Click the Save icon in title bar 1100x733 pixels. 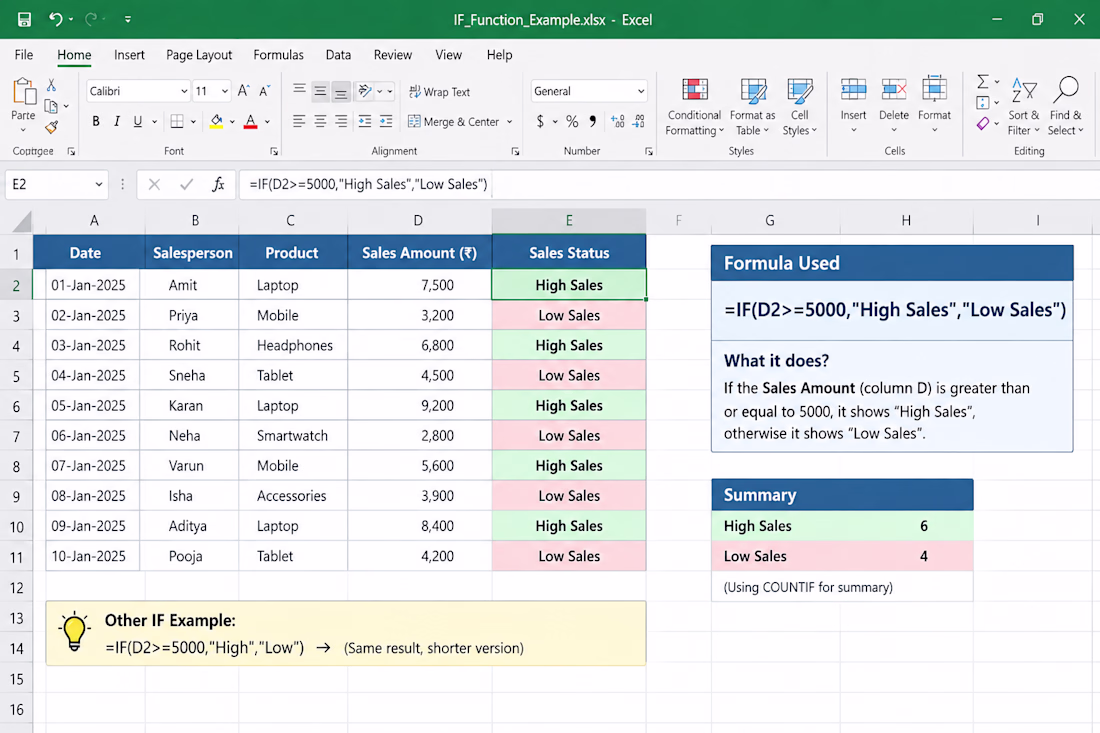point(24,20)
